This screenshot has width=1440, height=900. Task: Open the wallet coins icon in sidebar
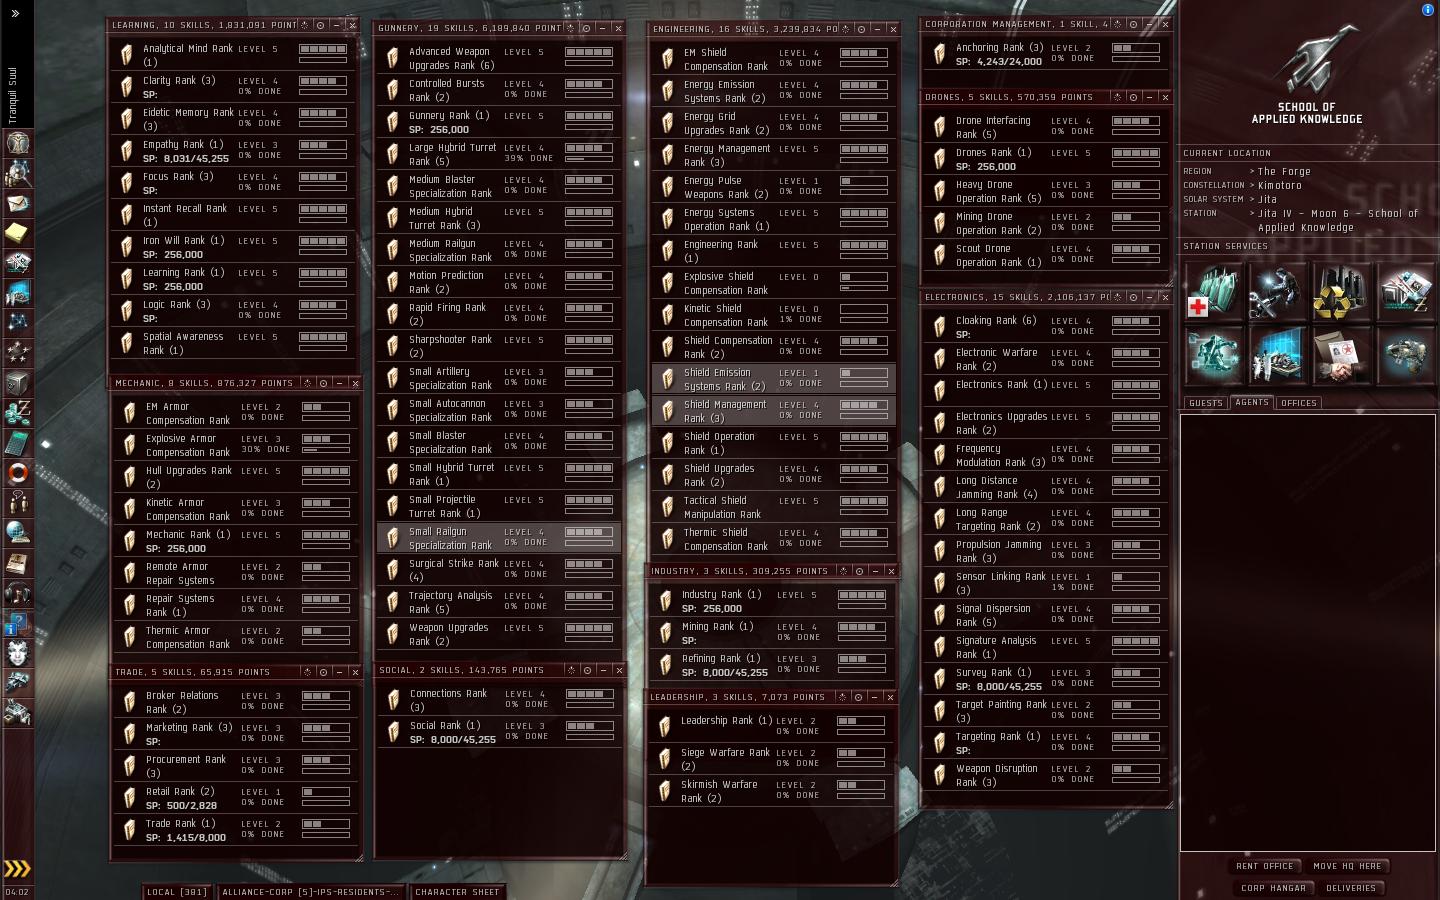click(x=17, y=412)
